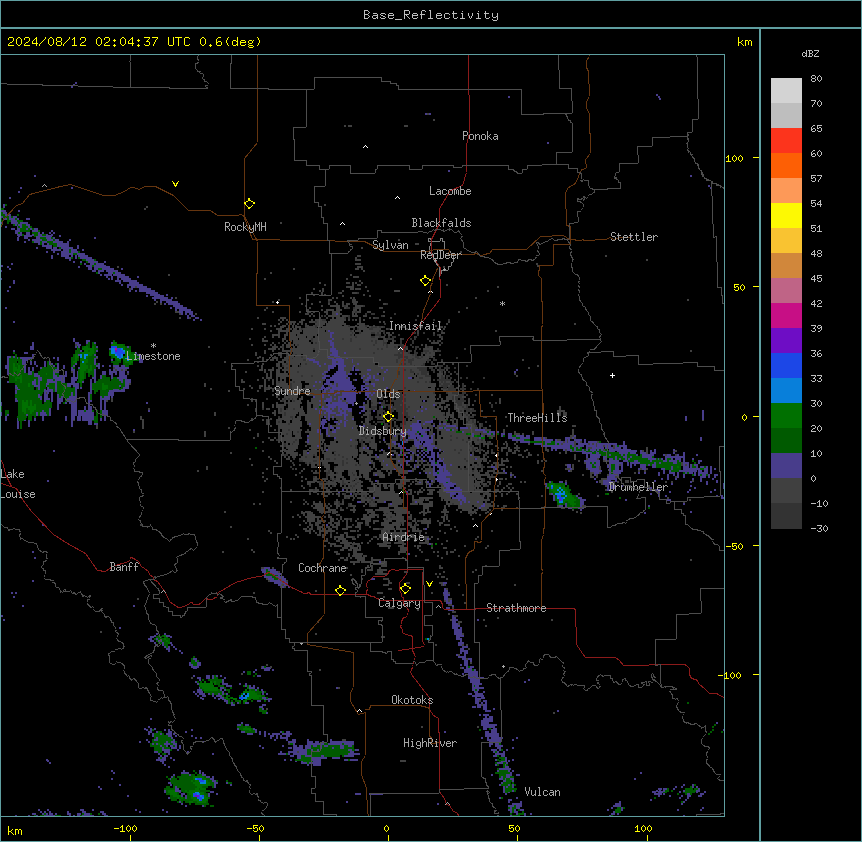Viewport: 862px width, 842px height.
Task: Click the Stettler label
Action: point(634,237)
